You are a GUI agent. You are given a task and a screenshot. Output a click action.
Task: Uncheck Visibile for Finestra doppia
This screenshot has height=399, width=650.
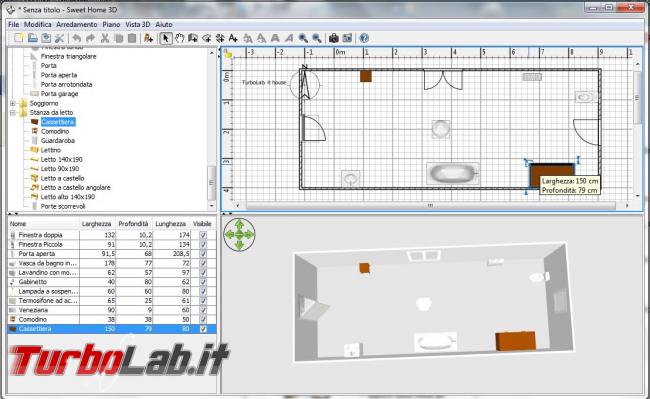pyautogui.click(x=203, y=235)
